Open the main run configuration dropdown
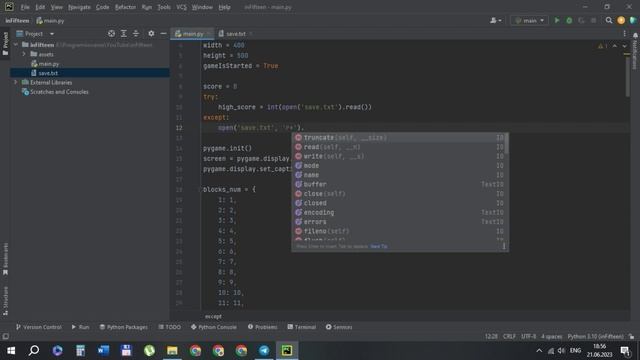 pos(529,20)
